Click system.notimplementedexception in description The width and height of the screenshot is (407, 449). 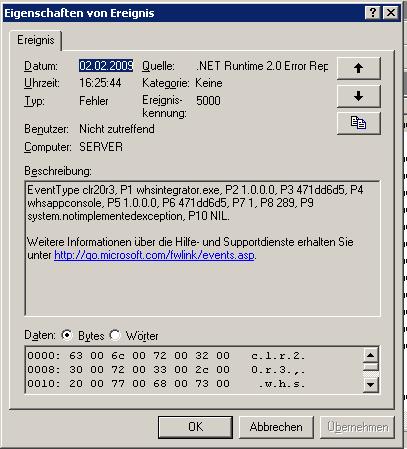[105, 216]
